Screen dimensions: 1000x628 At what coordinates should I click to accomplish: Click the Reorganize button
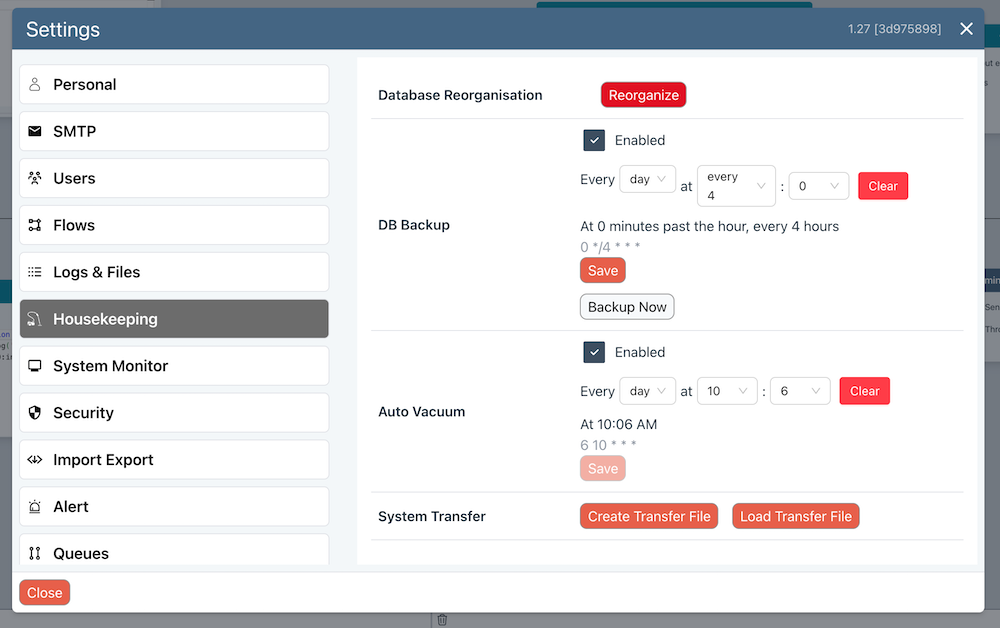point(643,94)
